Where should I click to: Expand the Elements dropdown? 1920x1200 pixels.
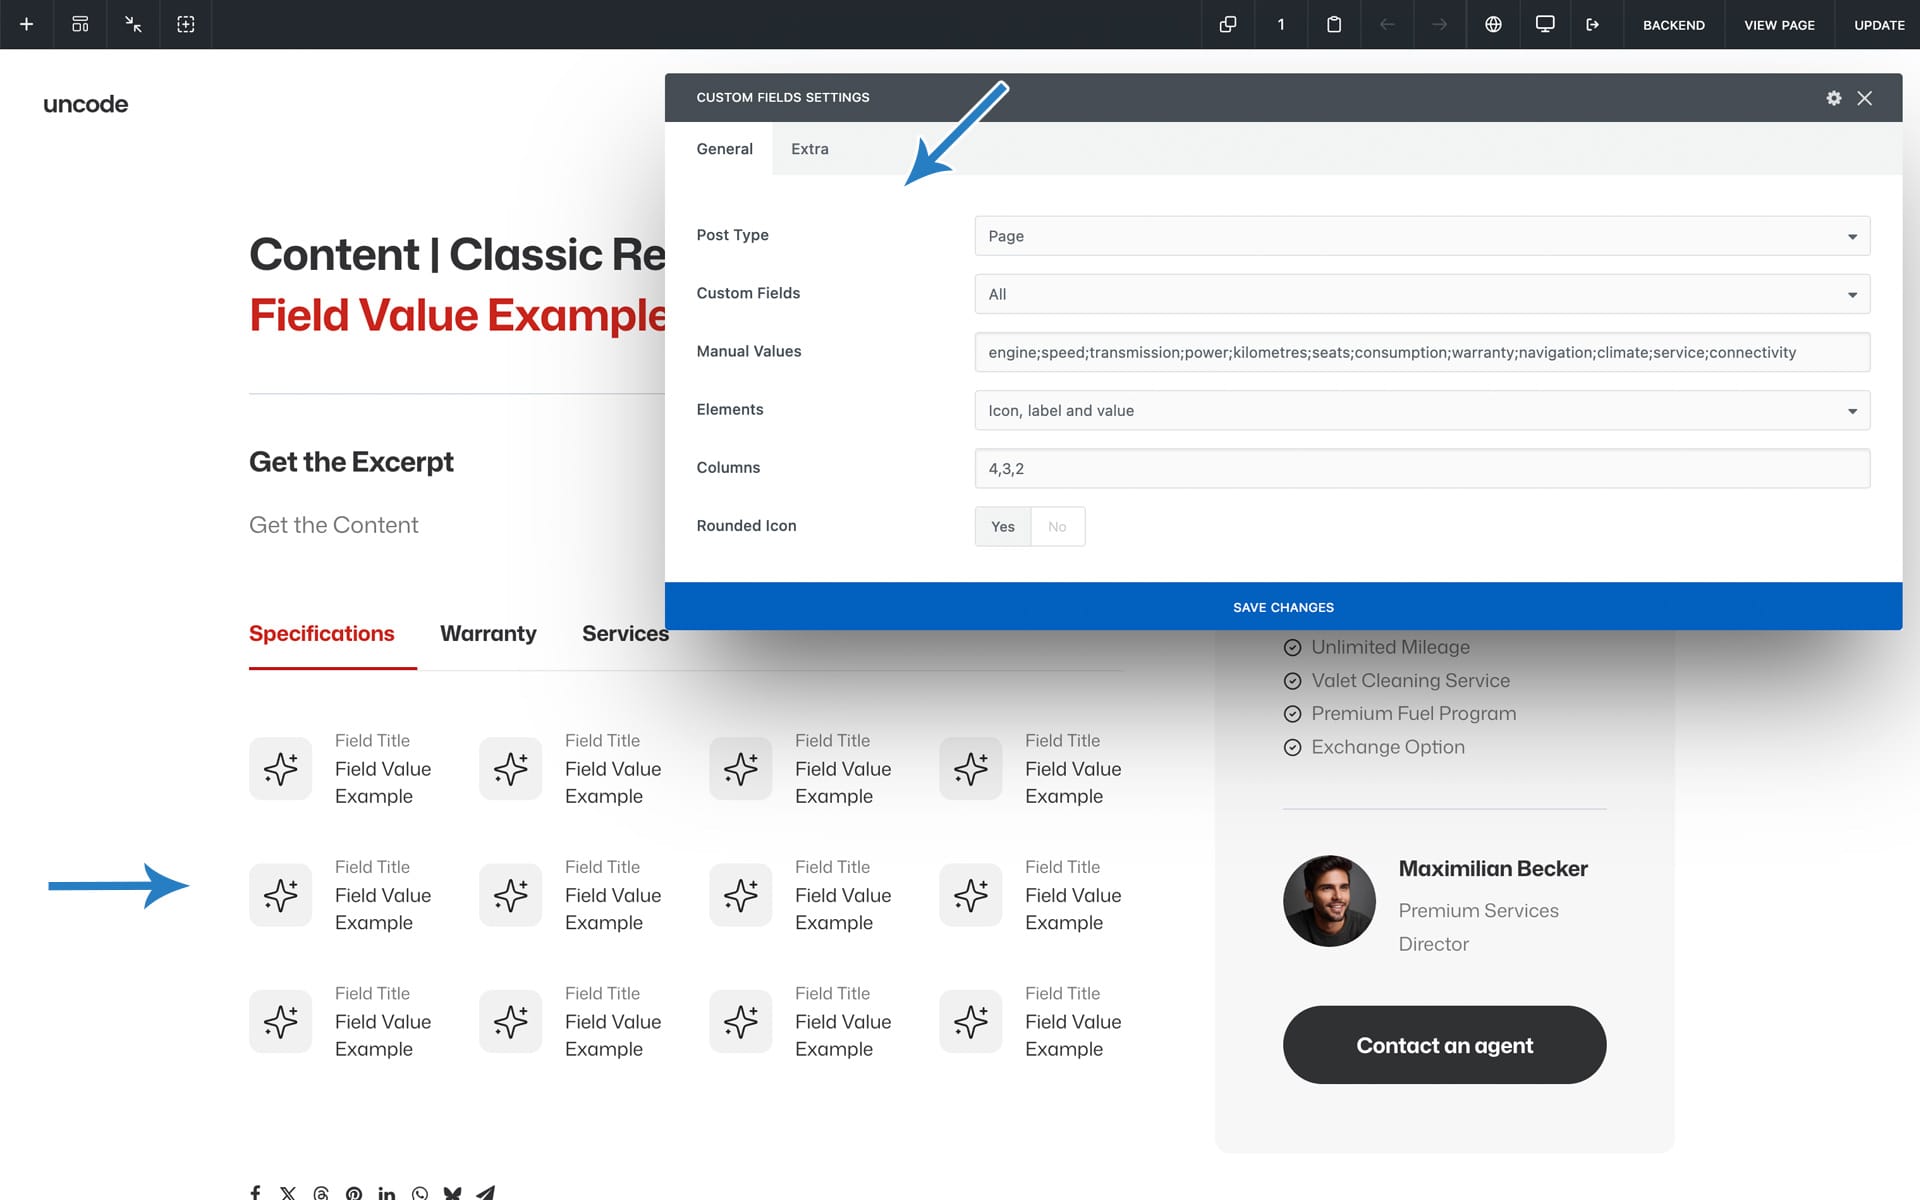(1422, 411)
